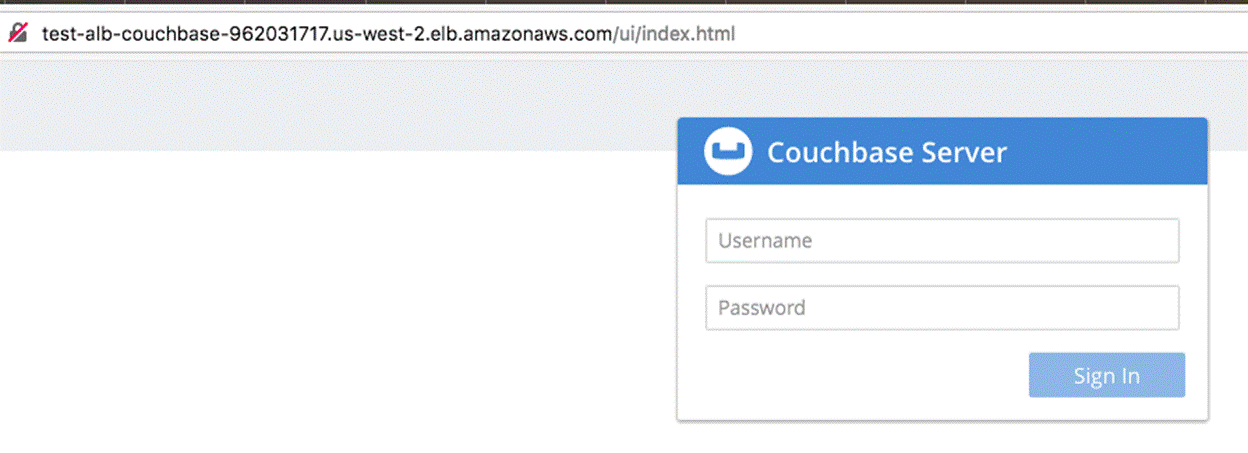This screenshot has height=453, width=1248.
Task: Focus the Password input field
Action: 942,308
